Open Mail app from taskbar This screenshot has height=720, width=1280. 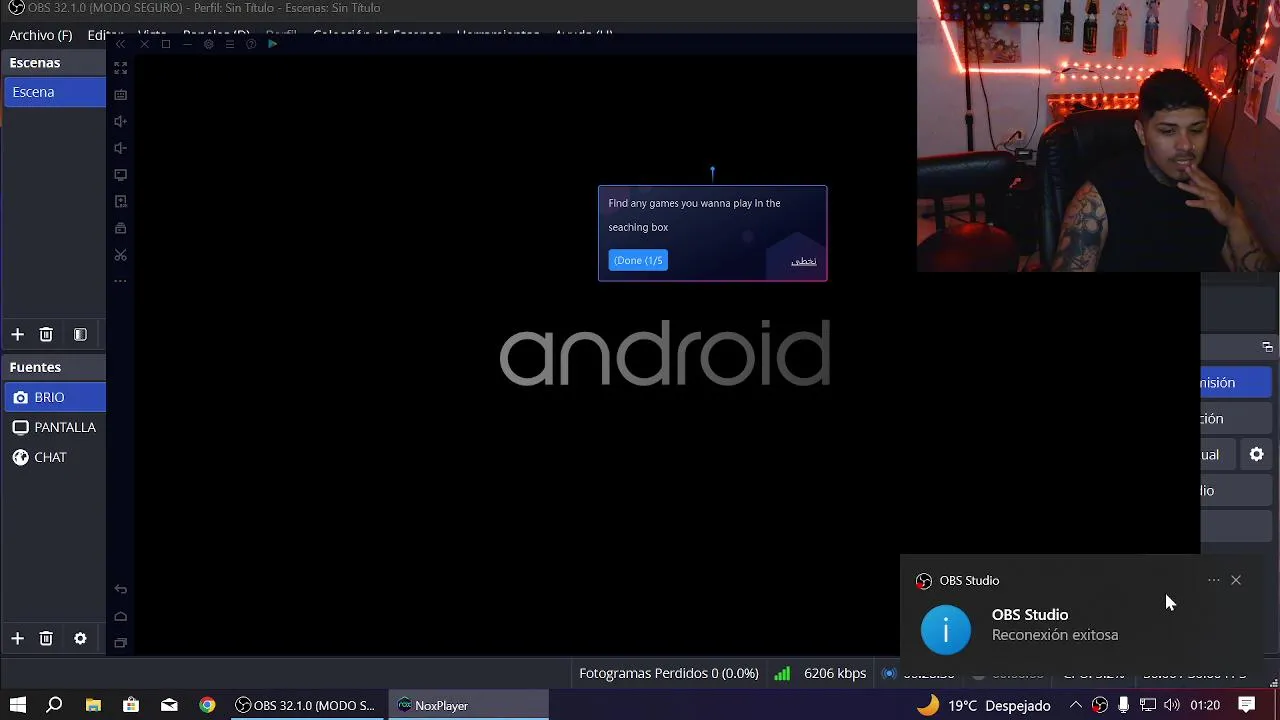(x=169, y=705)
